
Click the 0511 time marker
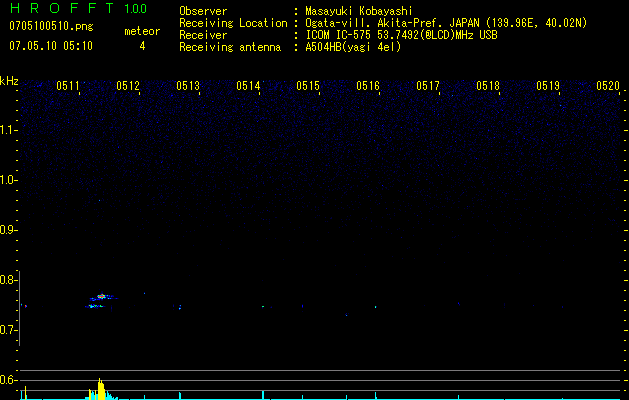coord(68,86)
